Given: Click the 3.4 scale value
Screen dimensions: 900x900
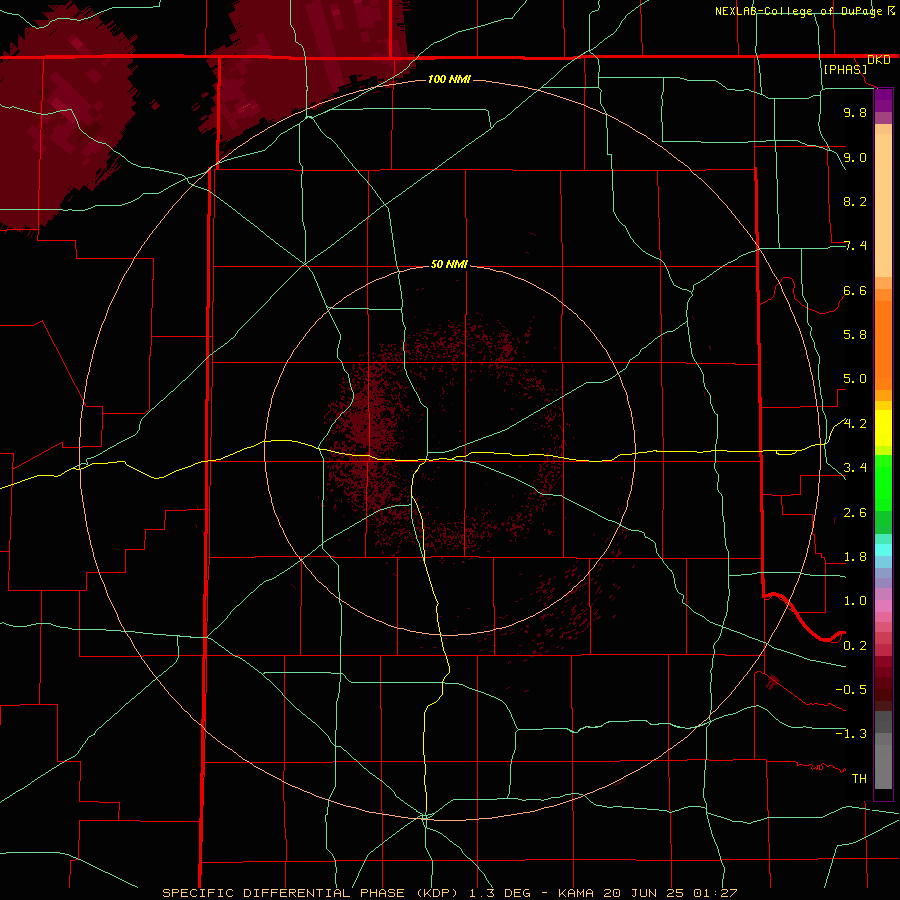Looking at the screenshot, I should 855,468.
